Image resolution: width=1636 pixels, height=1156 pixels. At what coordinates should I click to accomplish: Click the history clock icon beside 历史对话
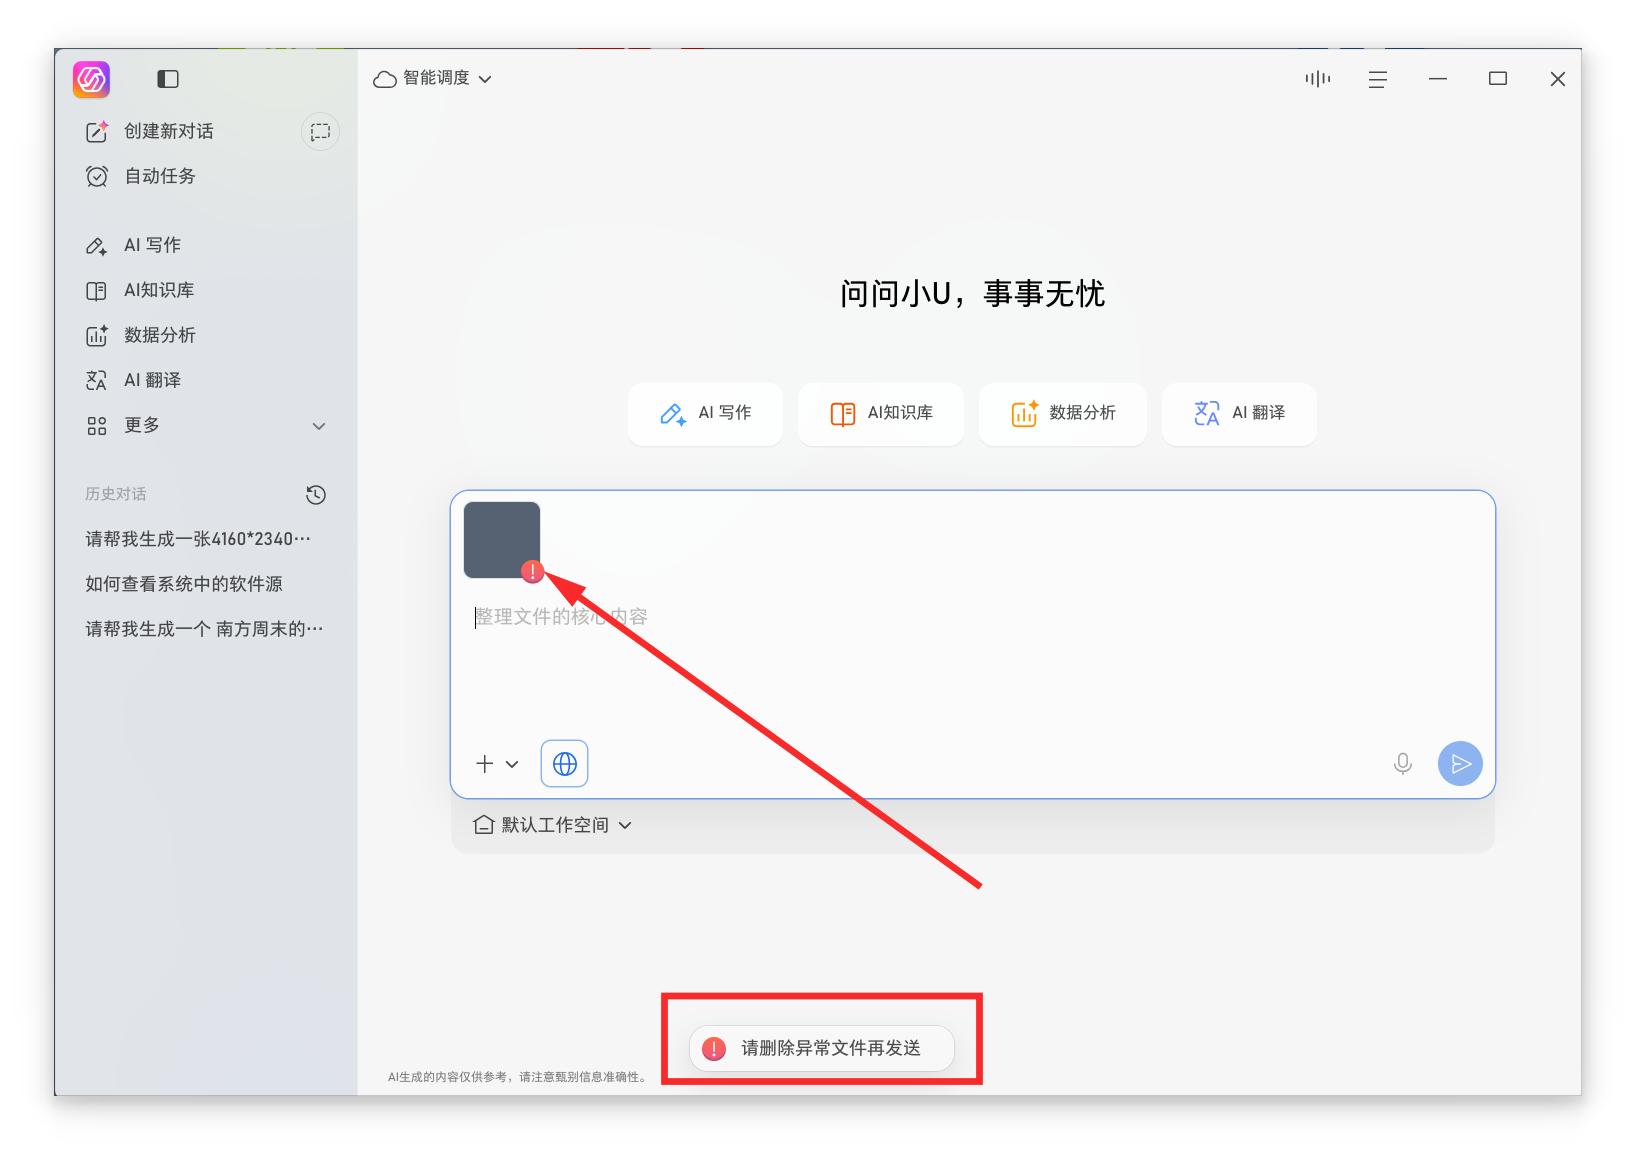pyautogui.click(x=316, y=495)
